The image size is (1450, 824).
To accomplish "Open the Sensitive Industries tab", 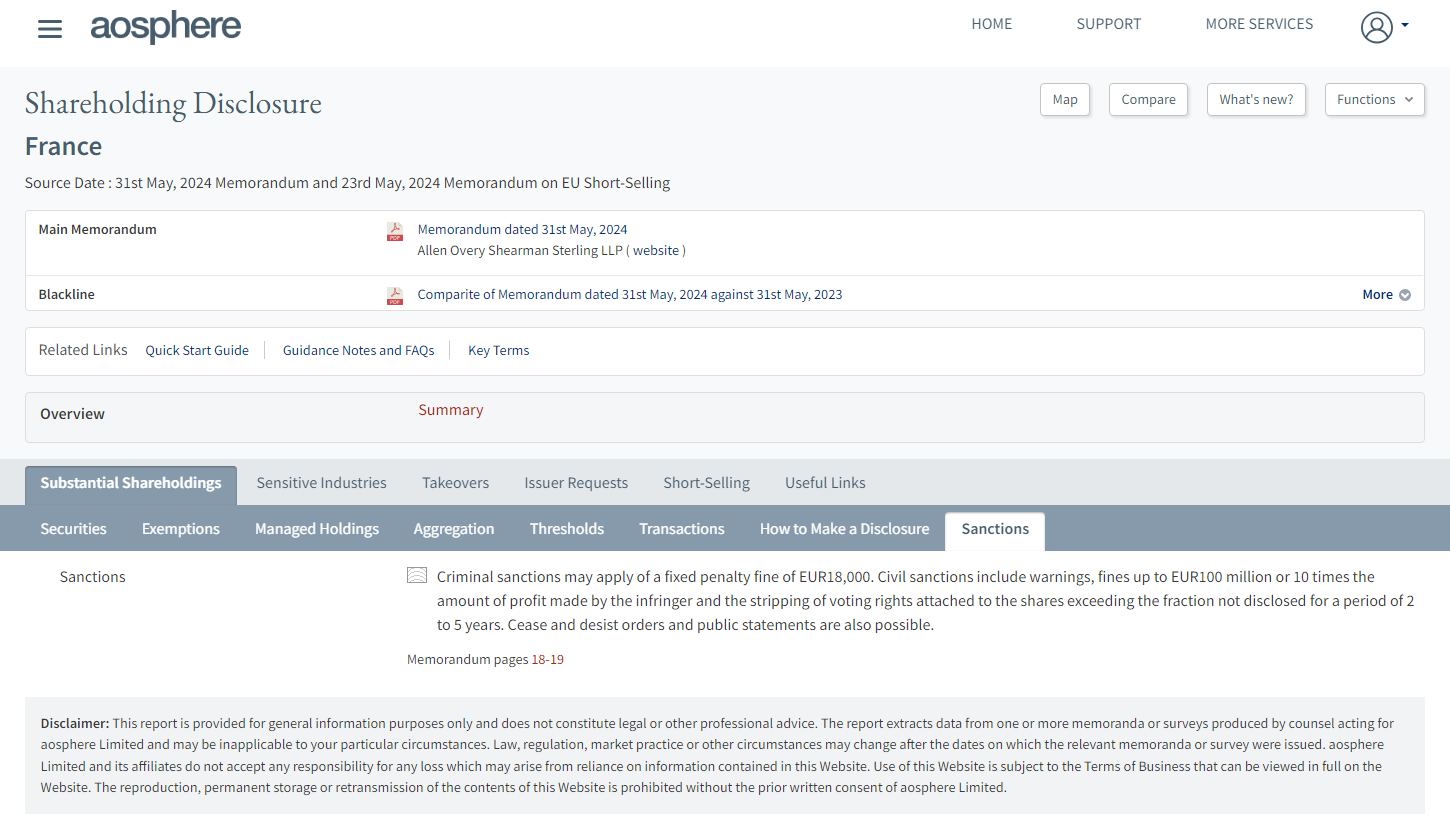I will 321,483.
